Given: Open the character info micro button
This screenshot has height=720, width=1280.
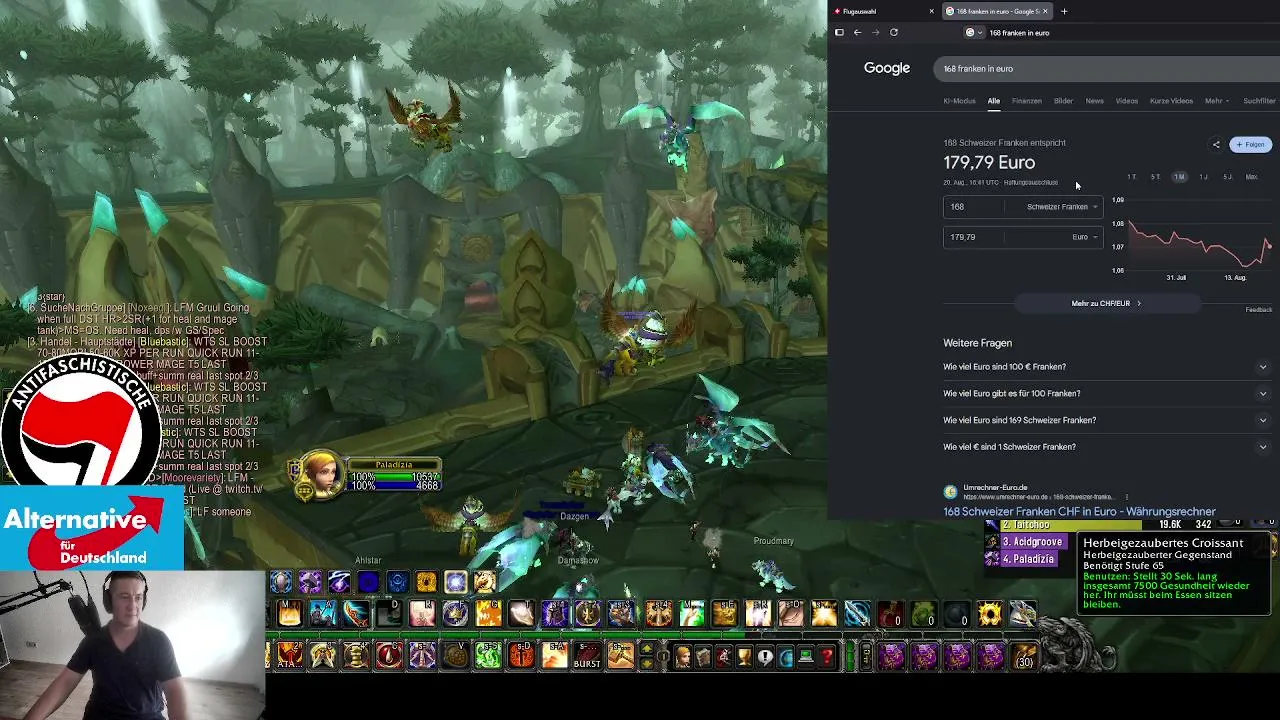Looking at the screenshot, I should point(683,657).
